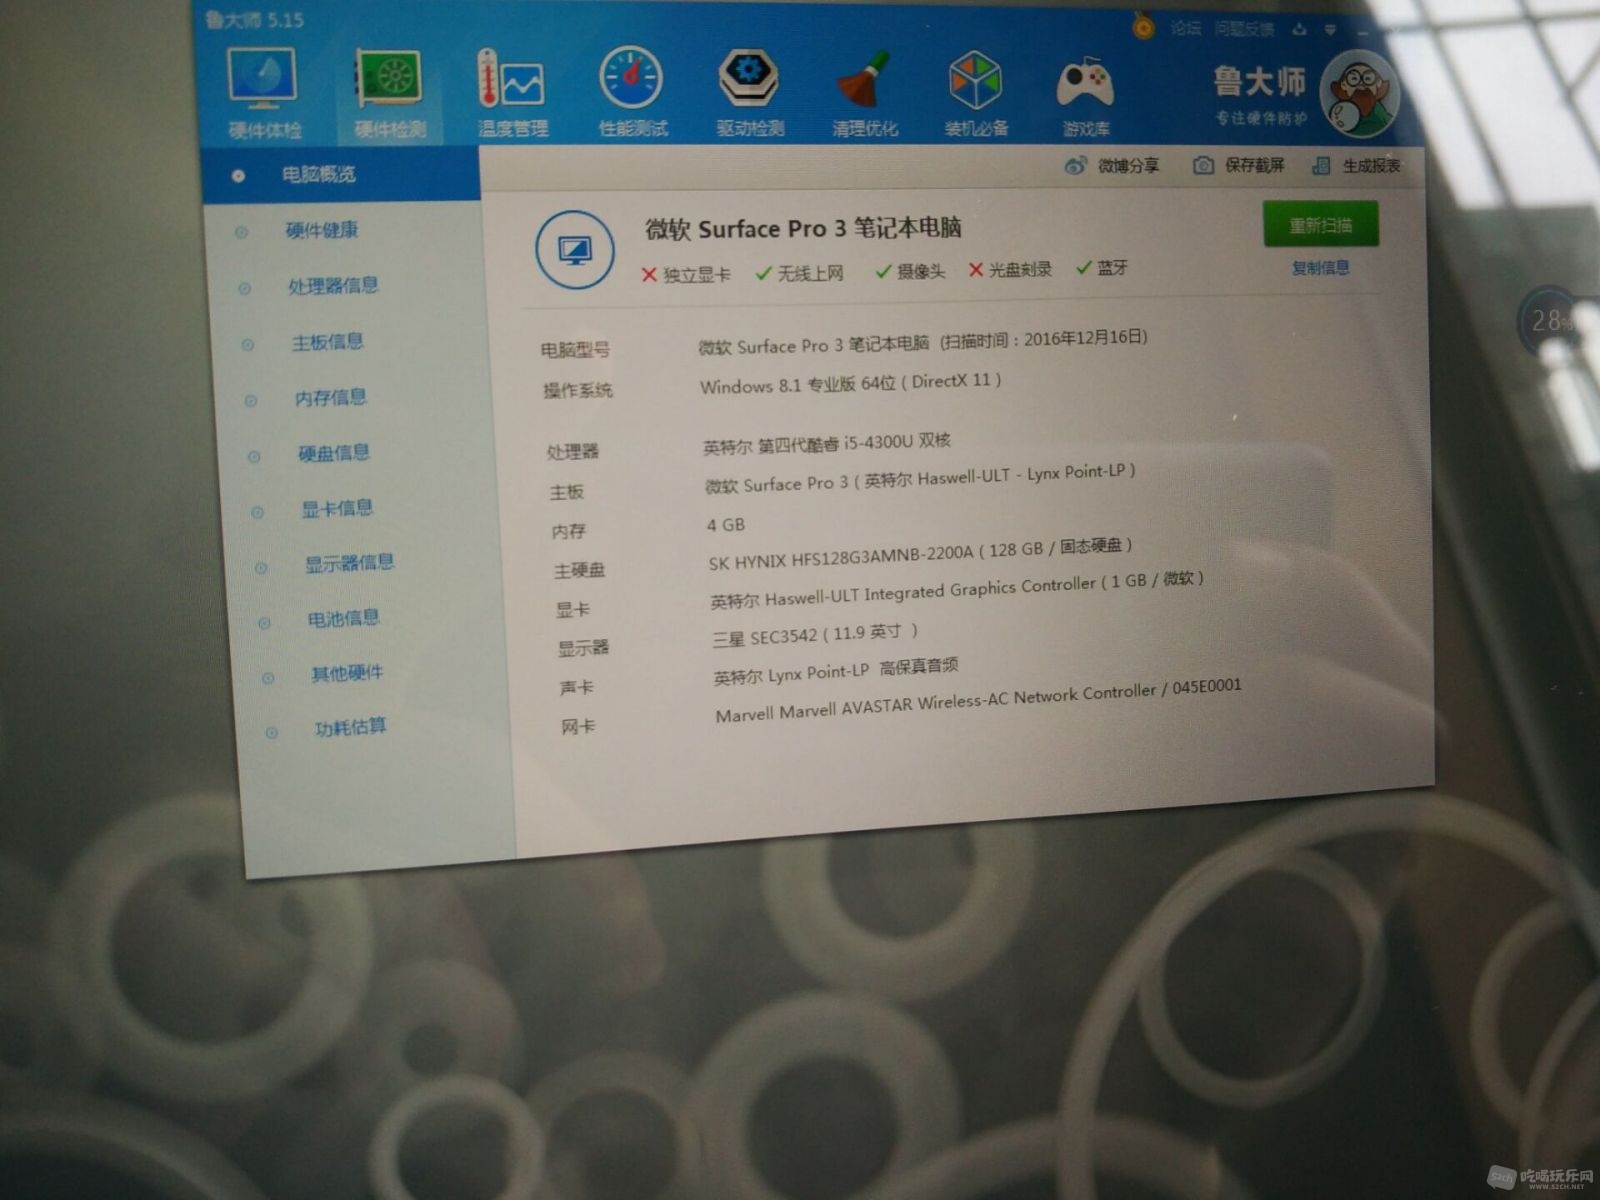Screen dimensions: 1600x1200
Task: Click 保存截屏 save screenshot
Action: (x=1254, y=165)
